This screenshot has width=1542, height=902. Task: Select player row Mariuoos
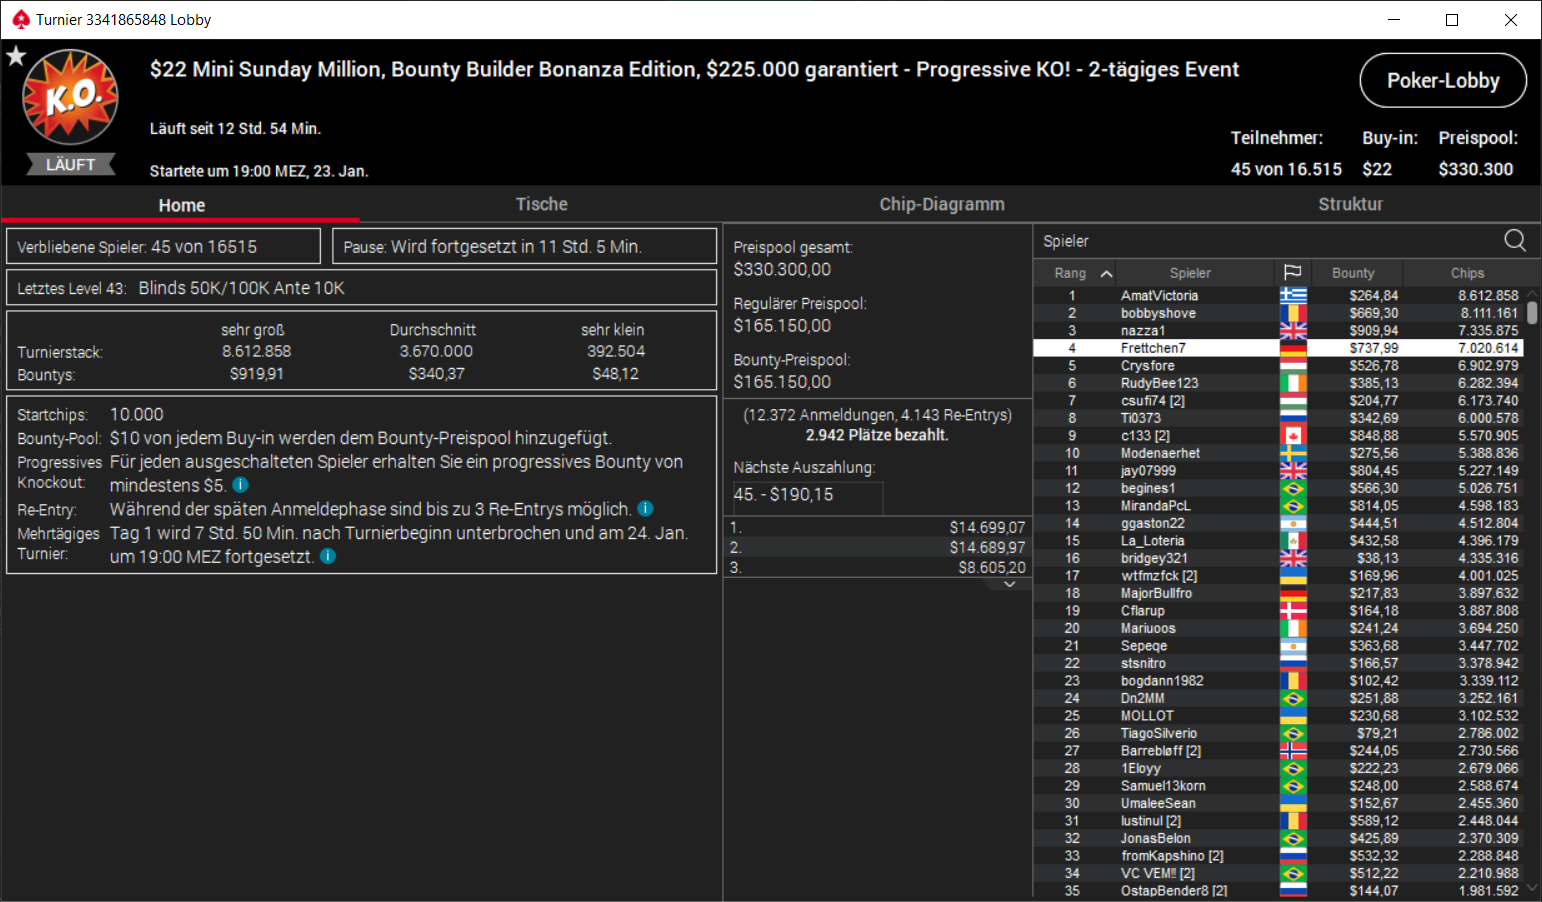click(x=1278, y=628)
